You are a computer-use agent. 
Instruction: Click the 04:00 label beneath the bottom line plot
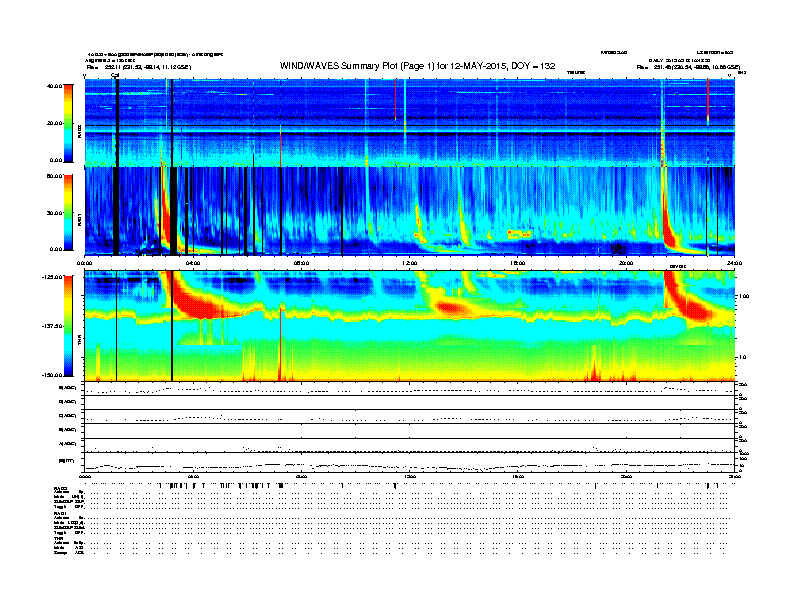[x=193, y=476]
